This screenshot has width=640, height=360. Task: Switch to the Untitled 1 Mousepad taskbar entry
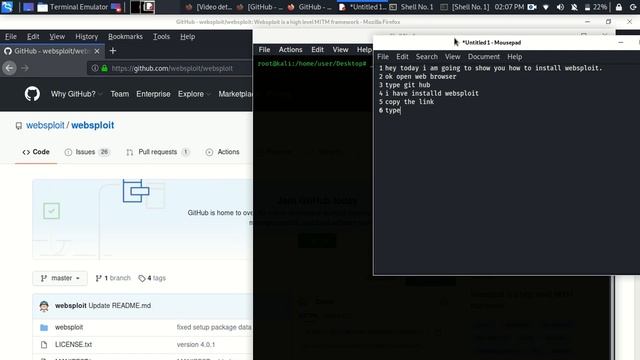pos(362,7)
